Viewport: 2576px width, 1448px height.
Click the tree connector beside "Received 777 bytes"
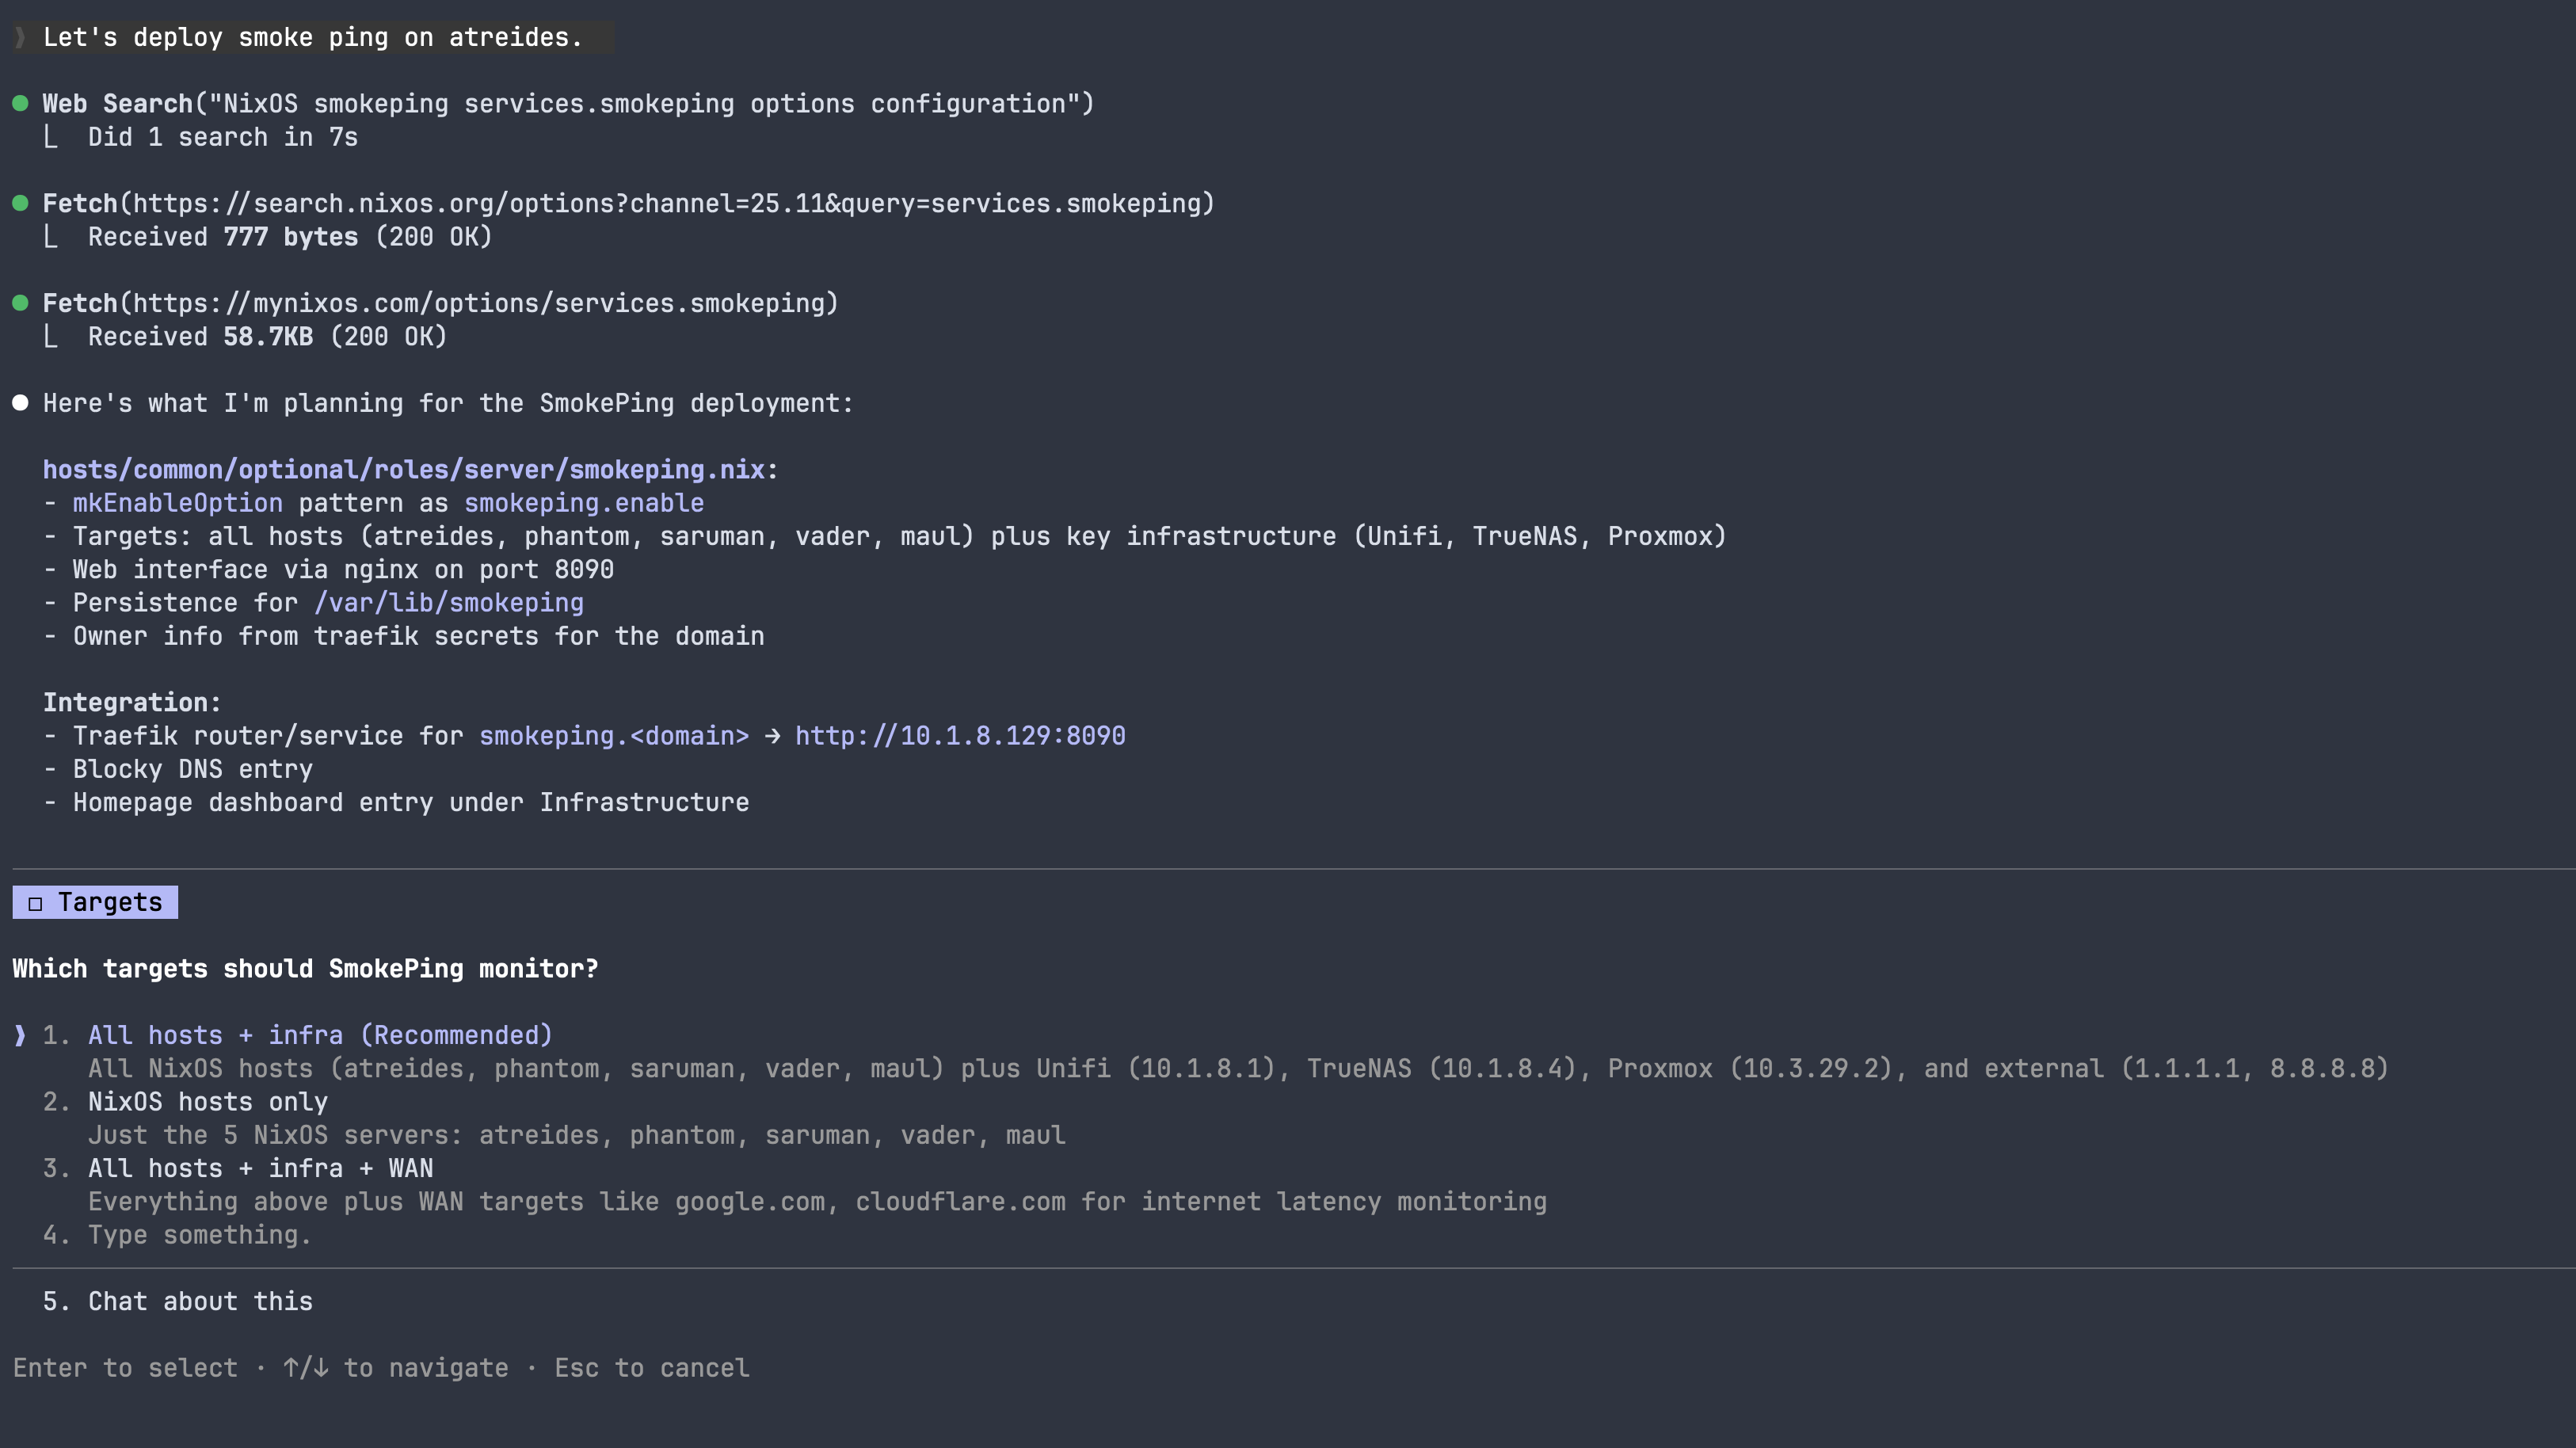pos(51,237)
